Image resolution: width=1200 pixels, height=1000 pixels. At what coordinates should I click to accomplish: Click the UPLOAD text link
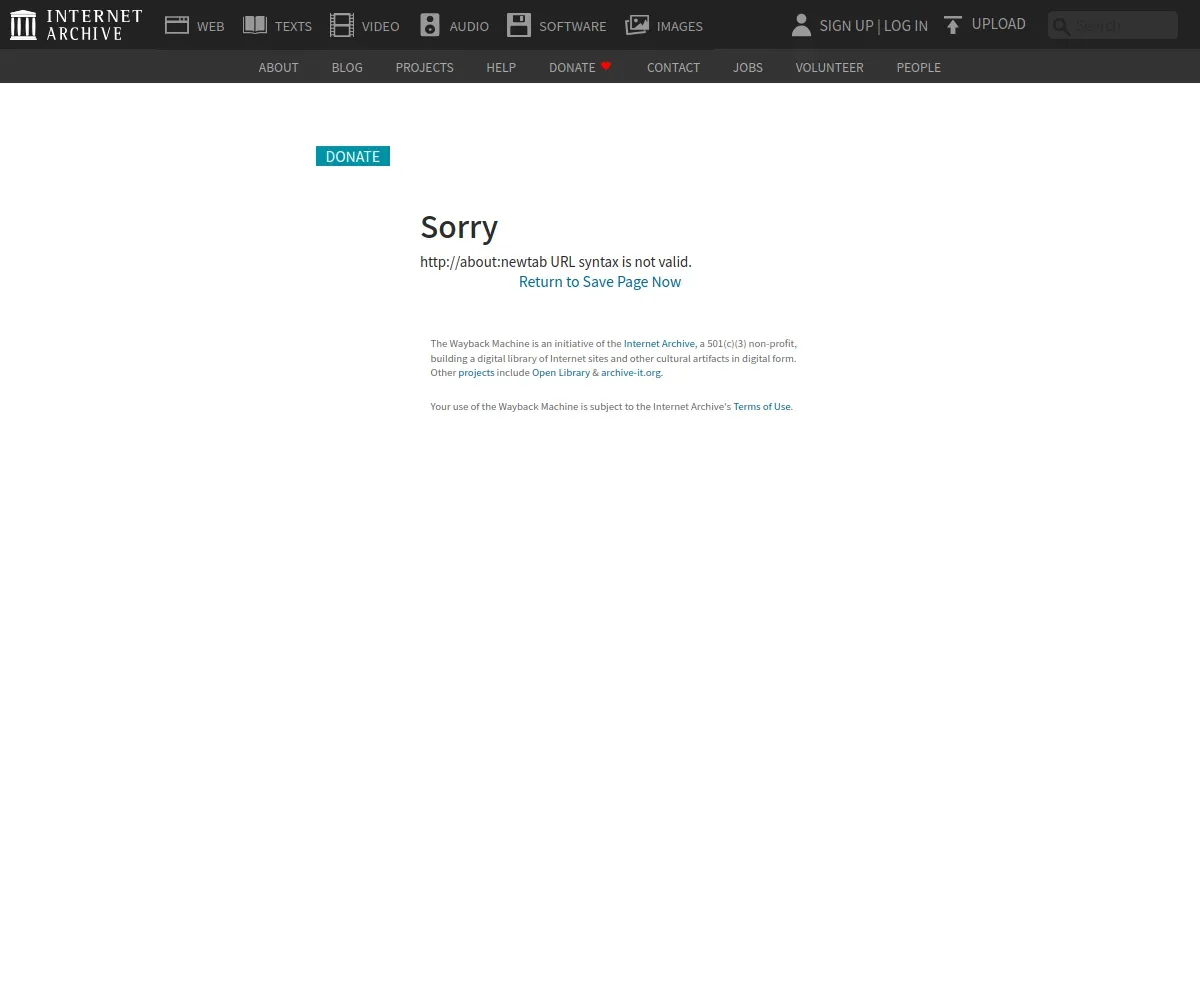tap(999, 24)
